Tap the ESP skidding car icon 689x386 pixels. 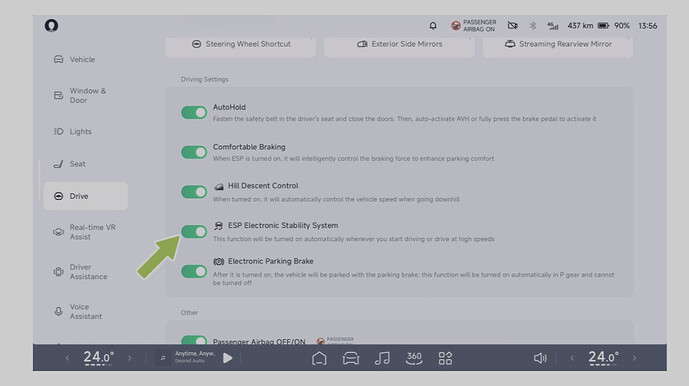pyautogui.click(x=218, y=226)
